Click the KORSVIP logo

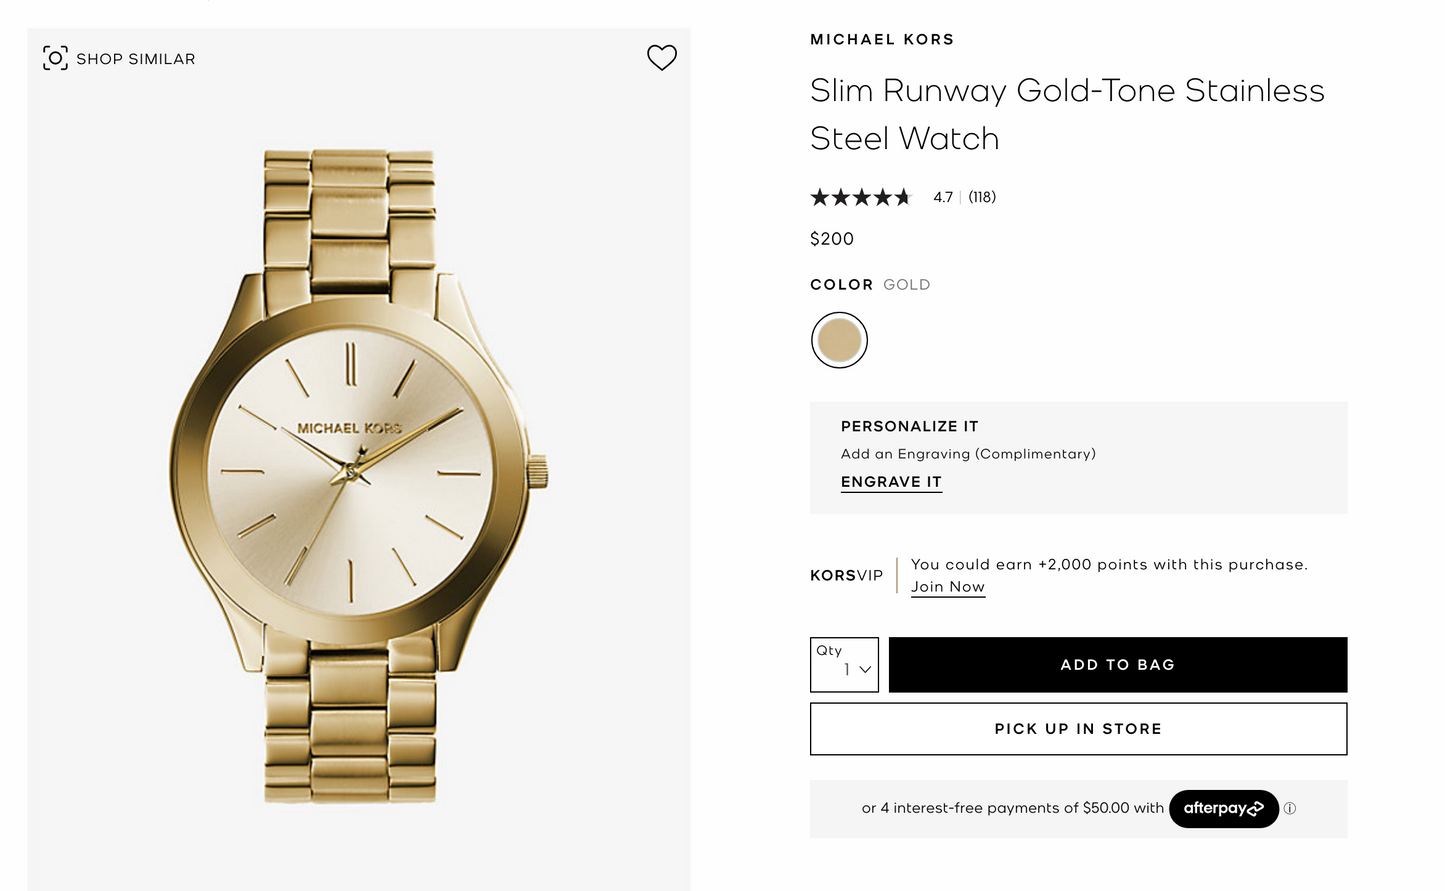click(x=846, y=576)
